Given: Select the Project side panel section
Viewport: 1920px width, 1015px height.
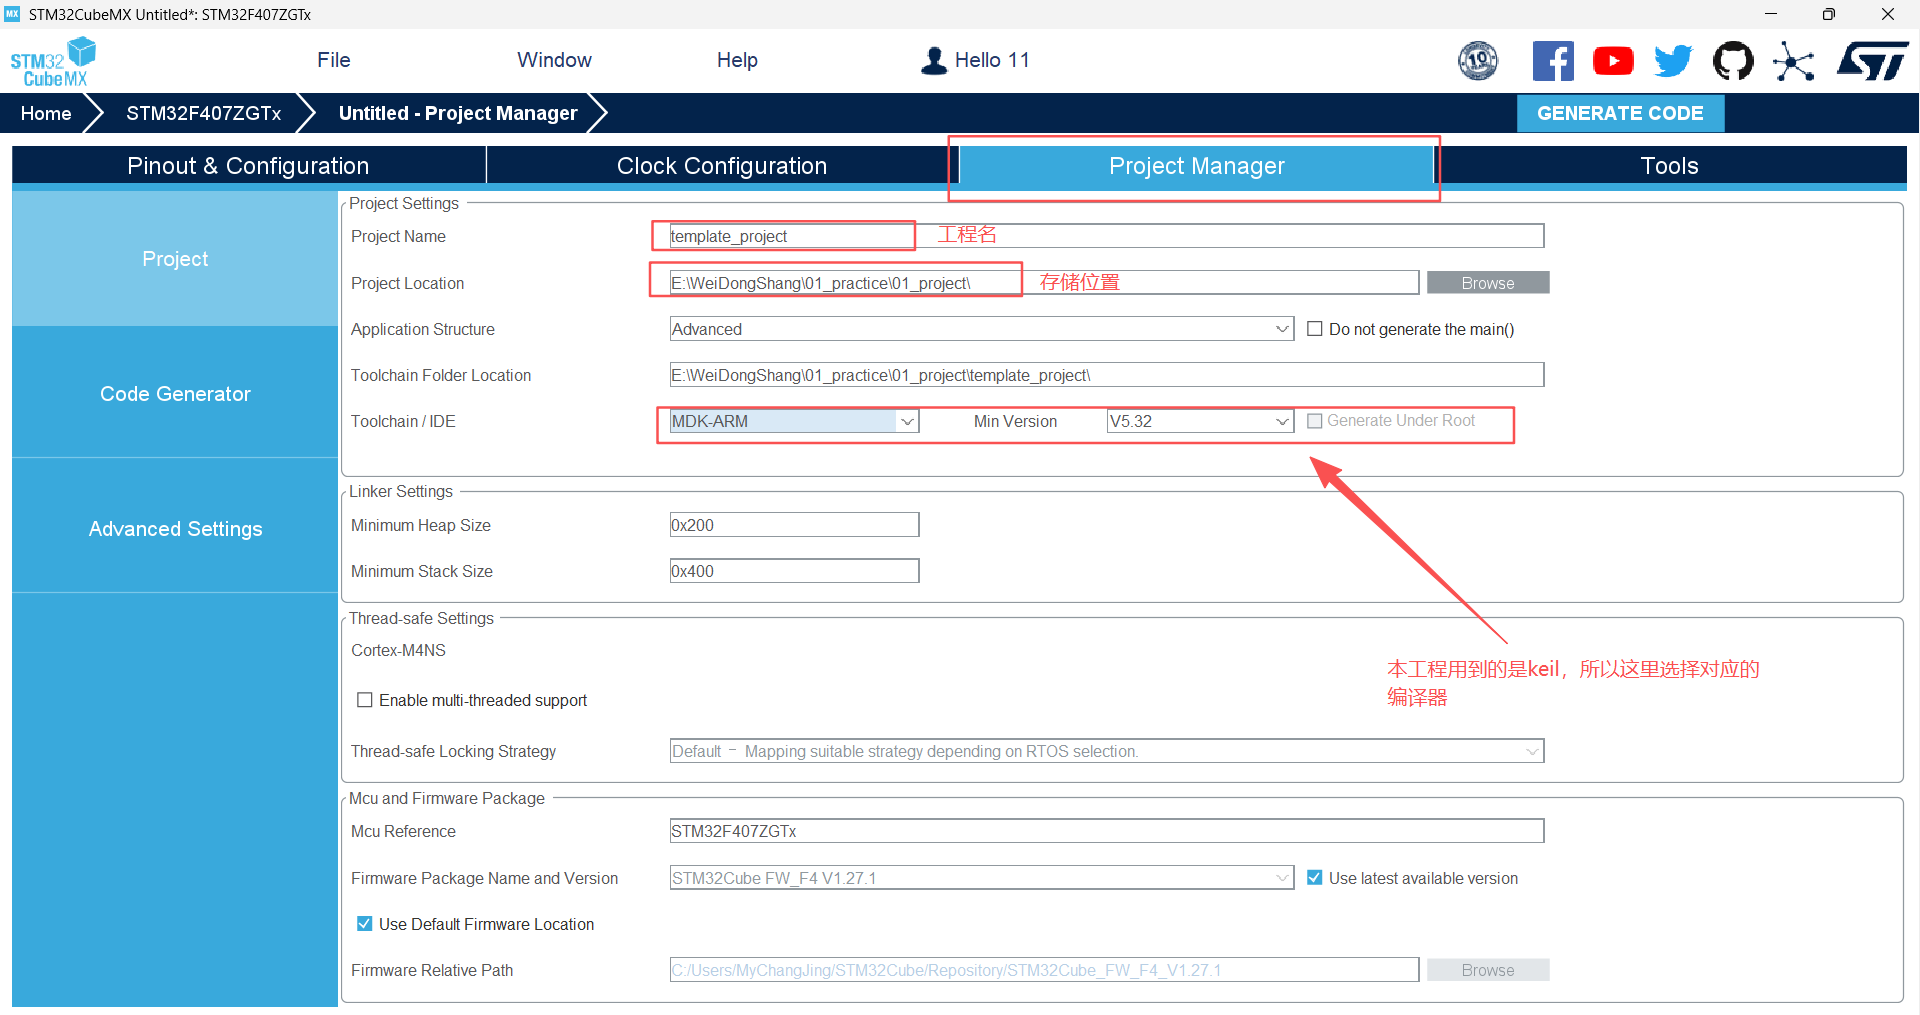Looking at the screenshot, I should [175, 259].
